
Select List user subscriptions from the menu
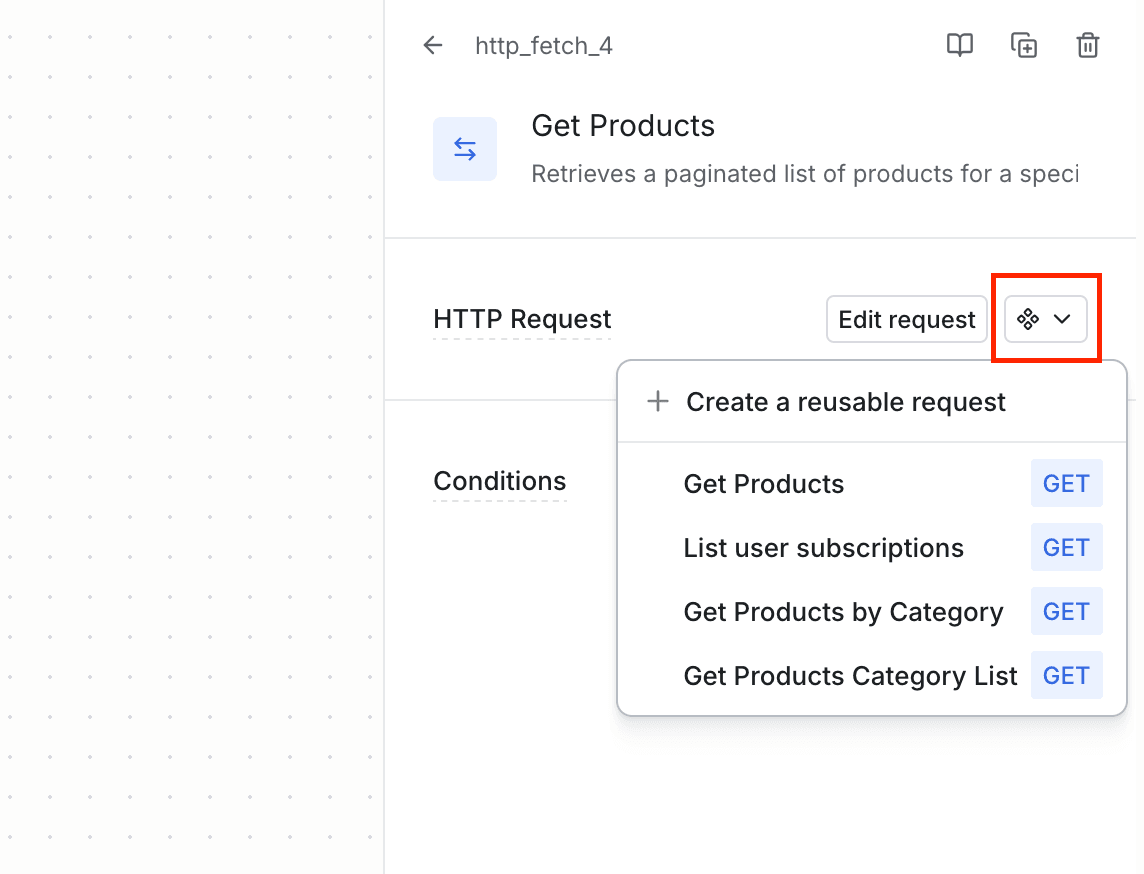click(x=823, y=547)
